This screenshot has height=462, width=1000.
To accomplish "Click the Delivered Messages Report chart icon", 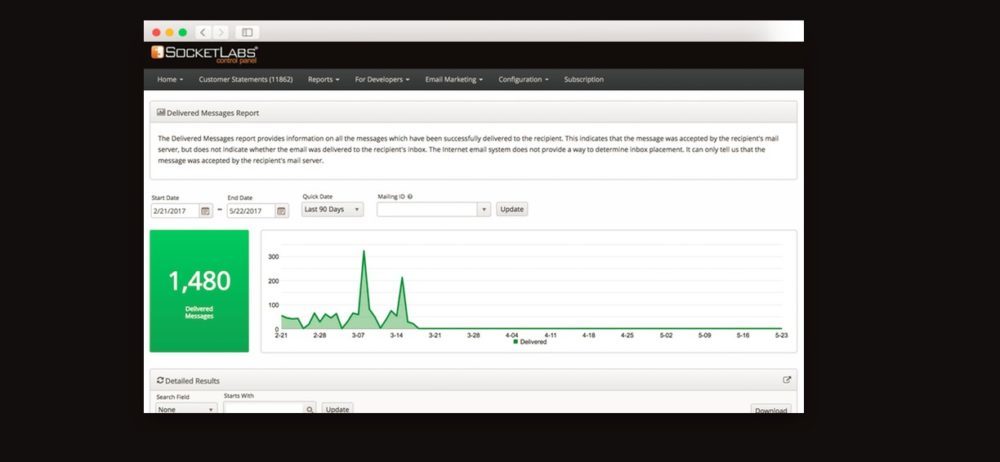I will click(x=161, y=113).
